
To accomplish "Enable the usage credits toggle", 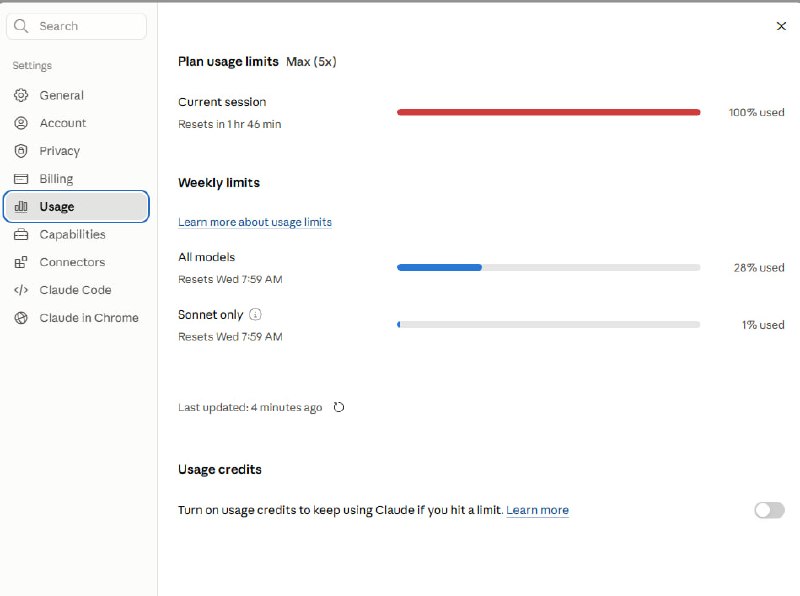I will coord(769,510).
